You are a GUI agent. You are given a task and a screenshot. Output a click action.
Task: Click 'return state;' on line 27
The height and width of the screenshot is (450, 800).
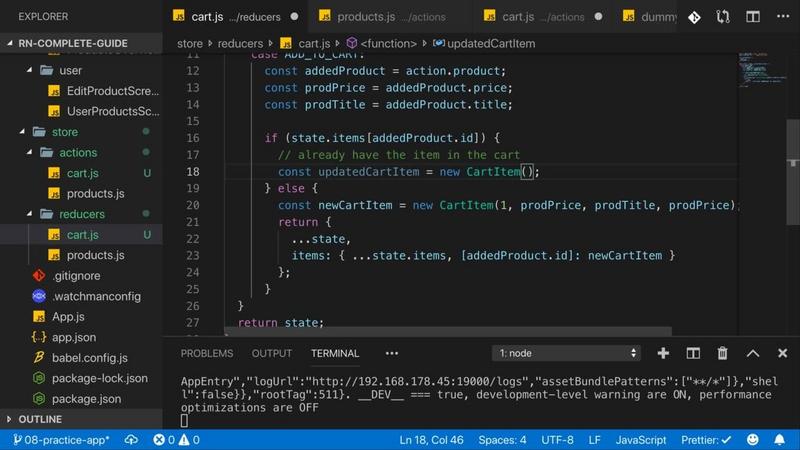point(280,322)
